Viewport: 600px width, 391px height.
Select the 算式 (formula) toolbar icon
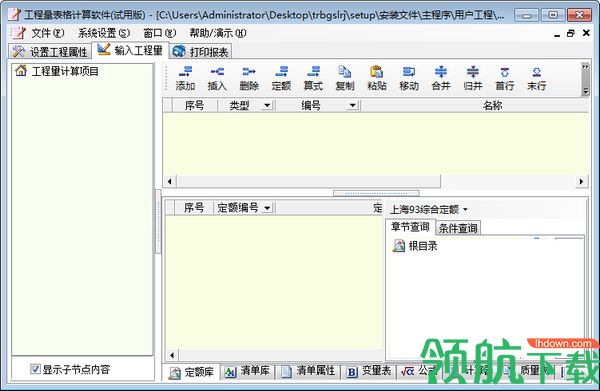point(313,78)
